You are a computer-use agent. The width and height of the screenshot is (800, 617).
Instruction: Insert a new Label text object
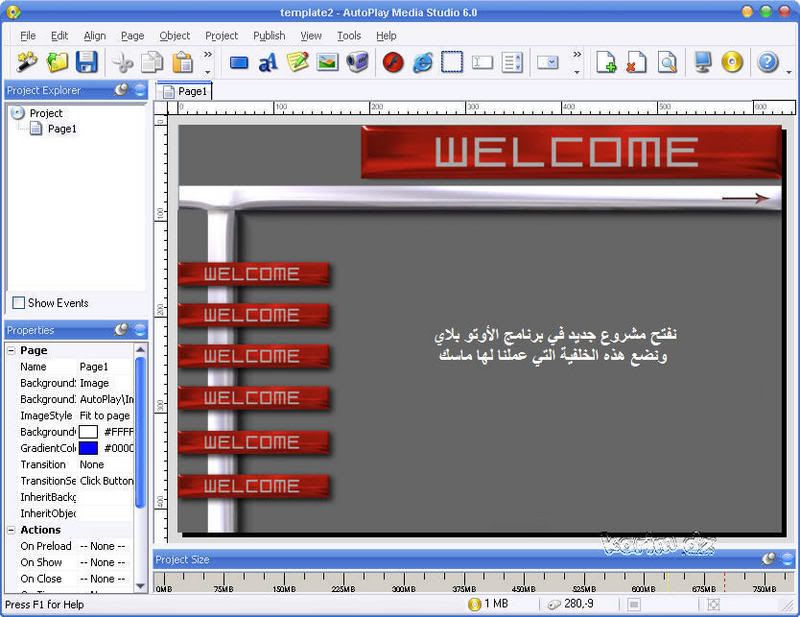268,63
